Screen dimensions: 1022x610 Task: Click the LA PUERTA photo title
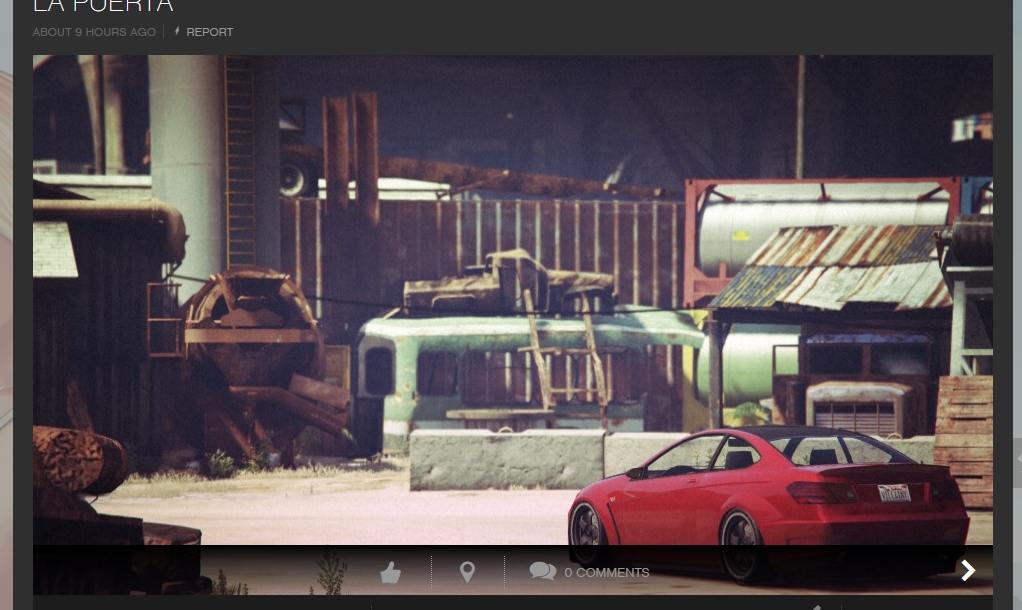103,6
